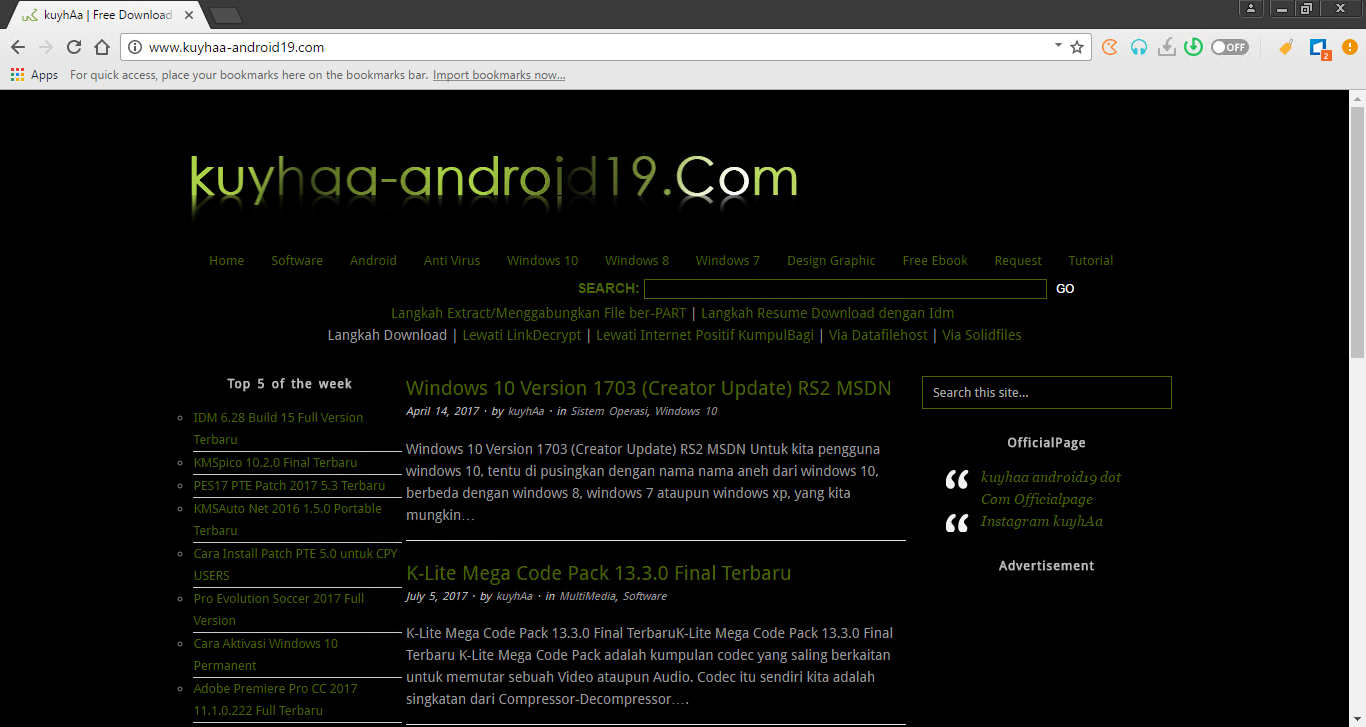The width and height of the screenshot is (1366, 727).
Task: Open Langkah Resume Download dengan Idm link
Action: [828, 313]
